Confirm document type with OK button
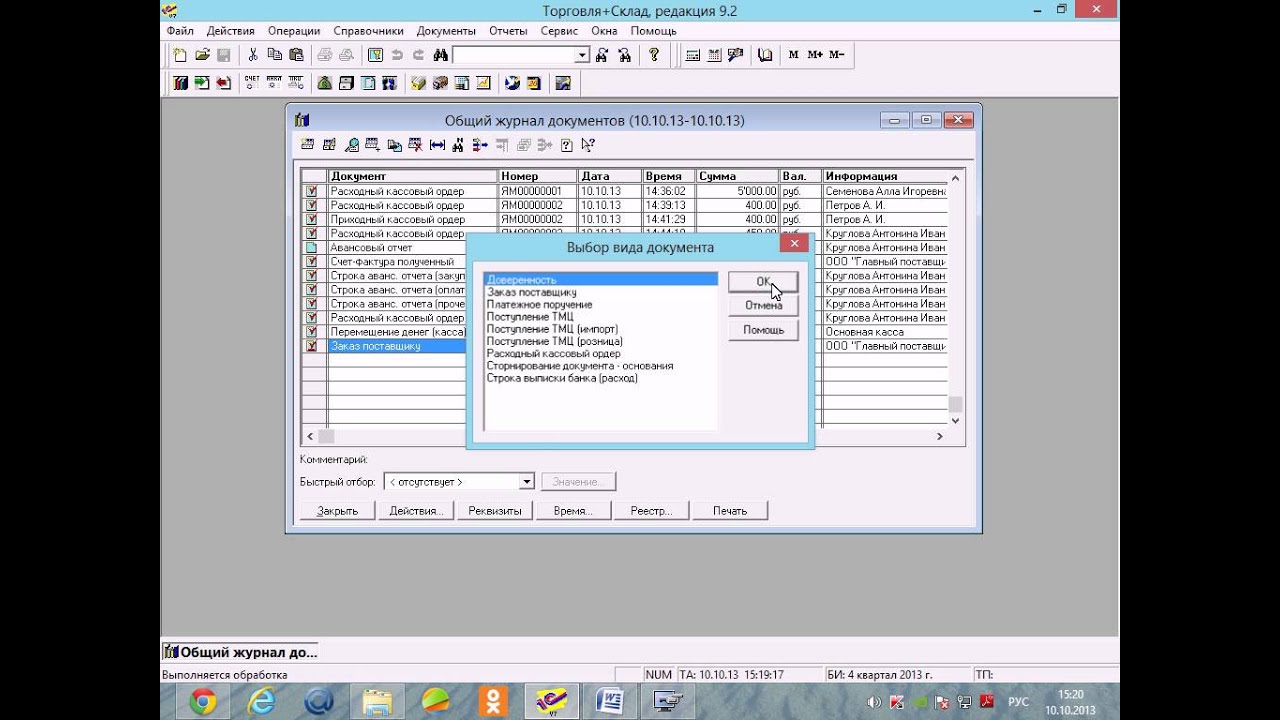The height and width of the screenshot is (720, 1280). (763, 281)
